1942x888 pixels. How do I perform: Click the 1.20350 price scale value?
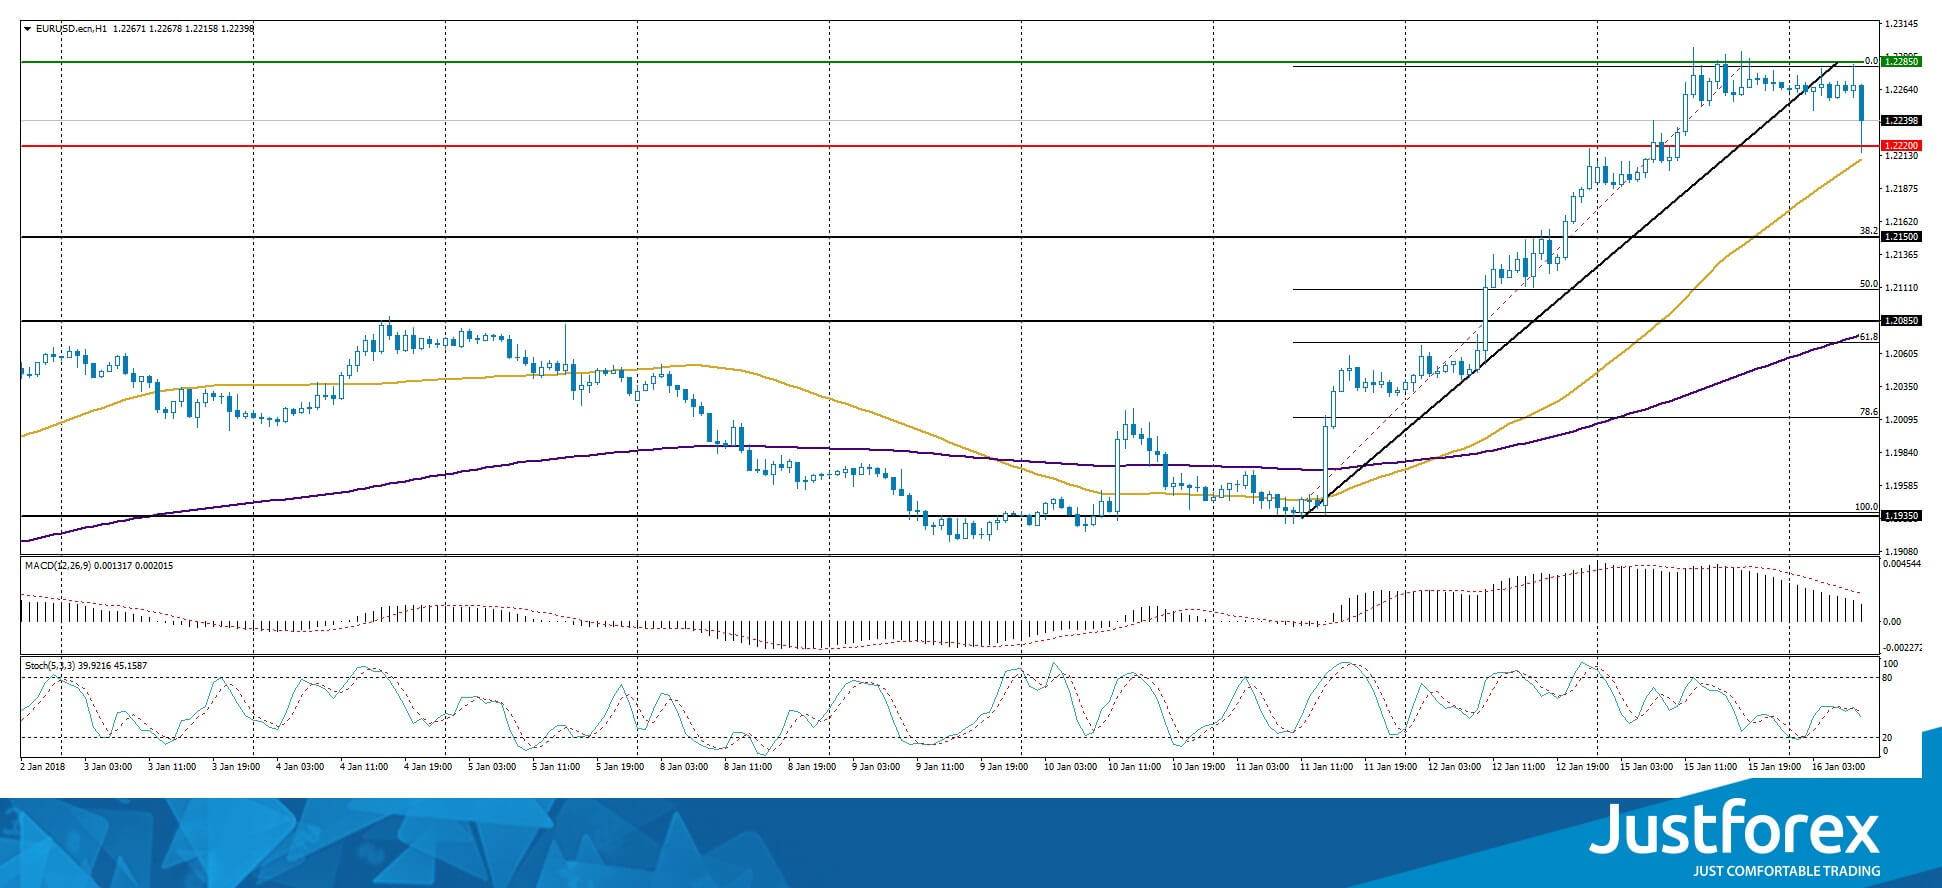[1902, 387]
